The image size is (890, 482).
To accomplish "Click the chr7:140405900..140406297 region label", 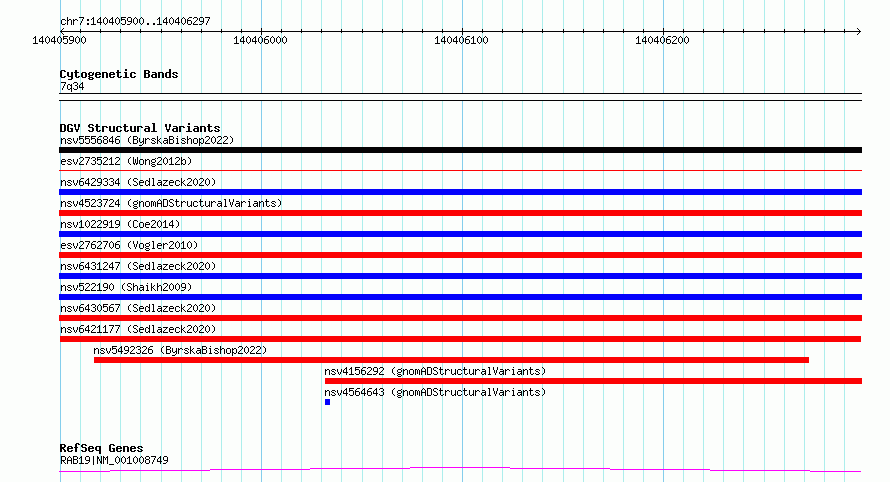I will click(135, 21).
